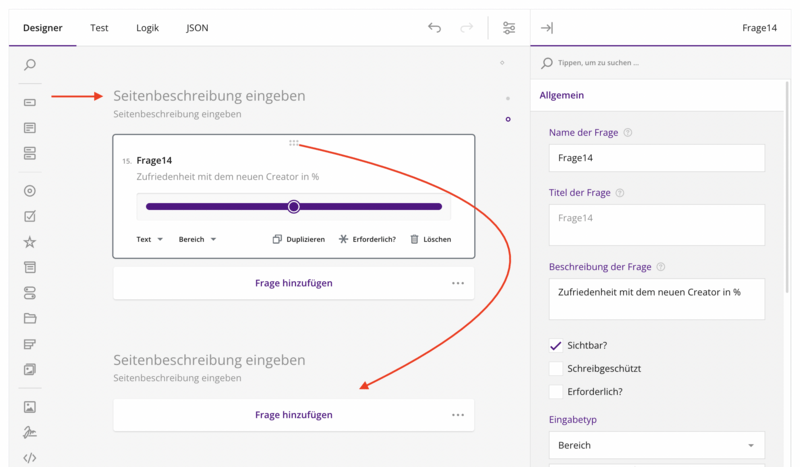Image resolution: width=800 pixels, height=467 pixels.
Task: Click the undo arrow icon
Action: [434, 28]
